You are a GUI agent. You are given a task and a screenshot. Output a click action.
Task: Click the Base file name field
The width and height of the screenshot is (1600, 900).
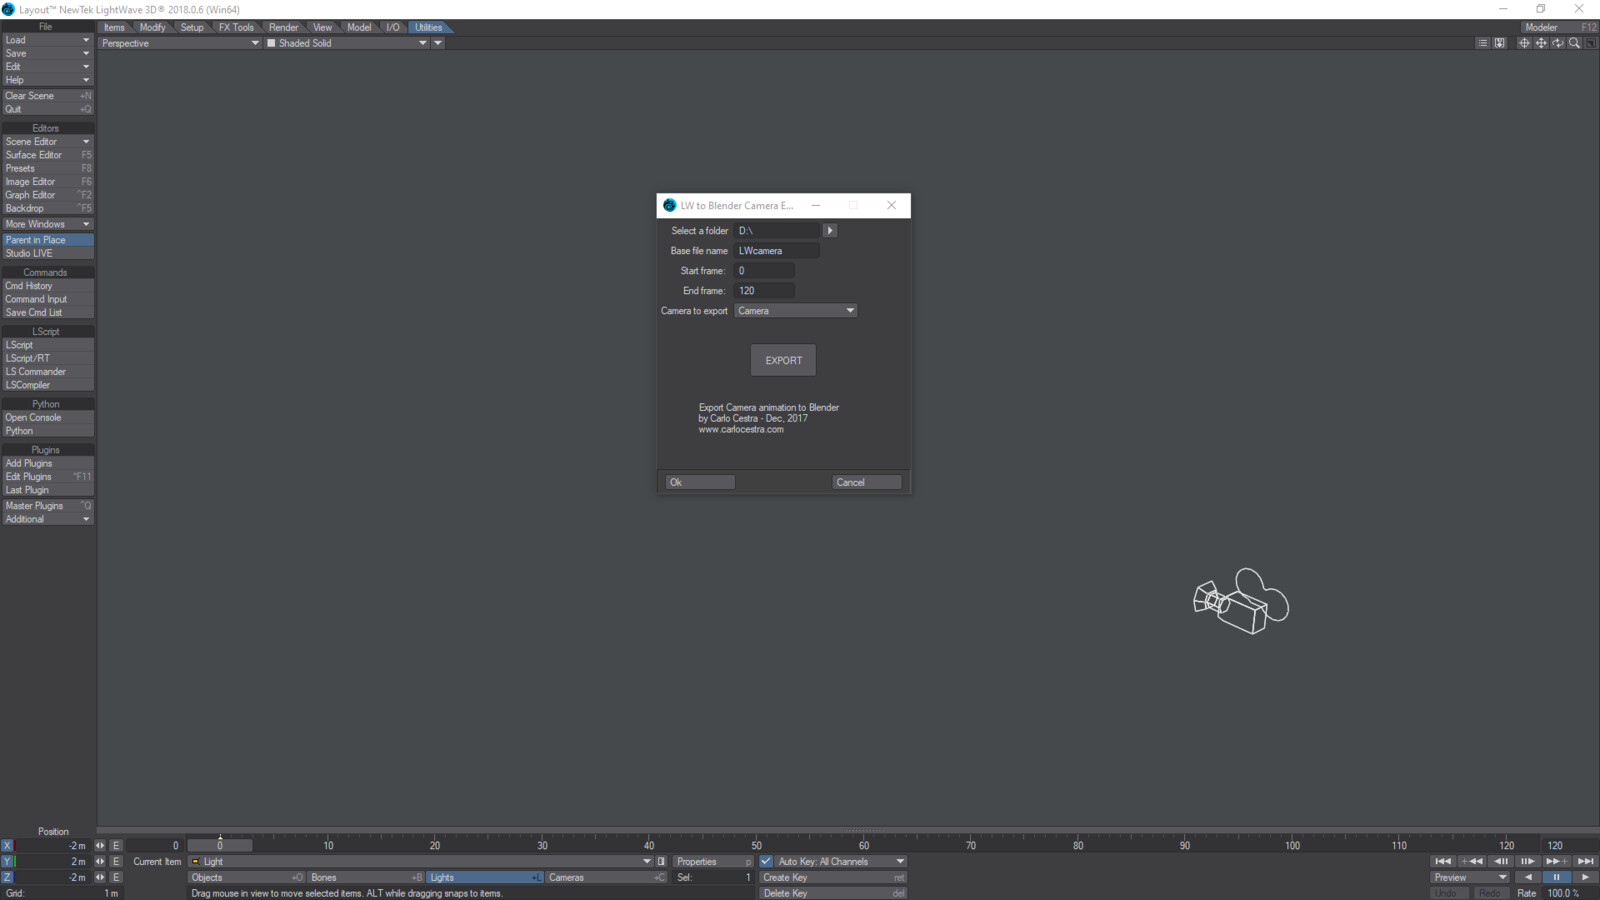coord(777,251)
